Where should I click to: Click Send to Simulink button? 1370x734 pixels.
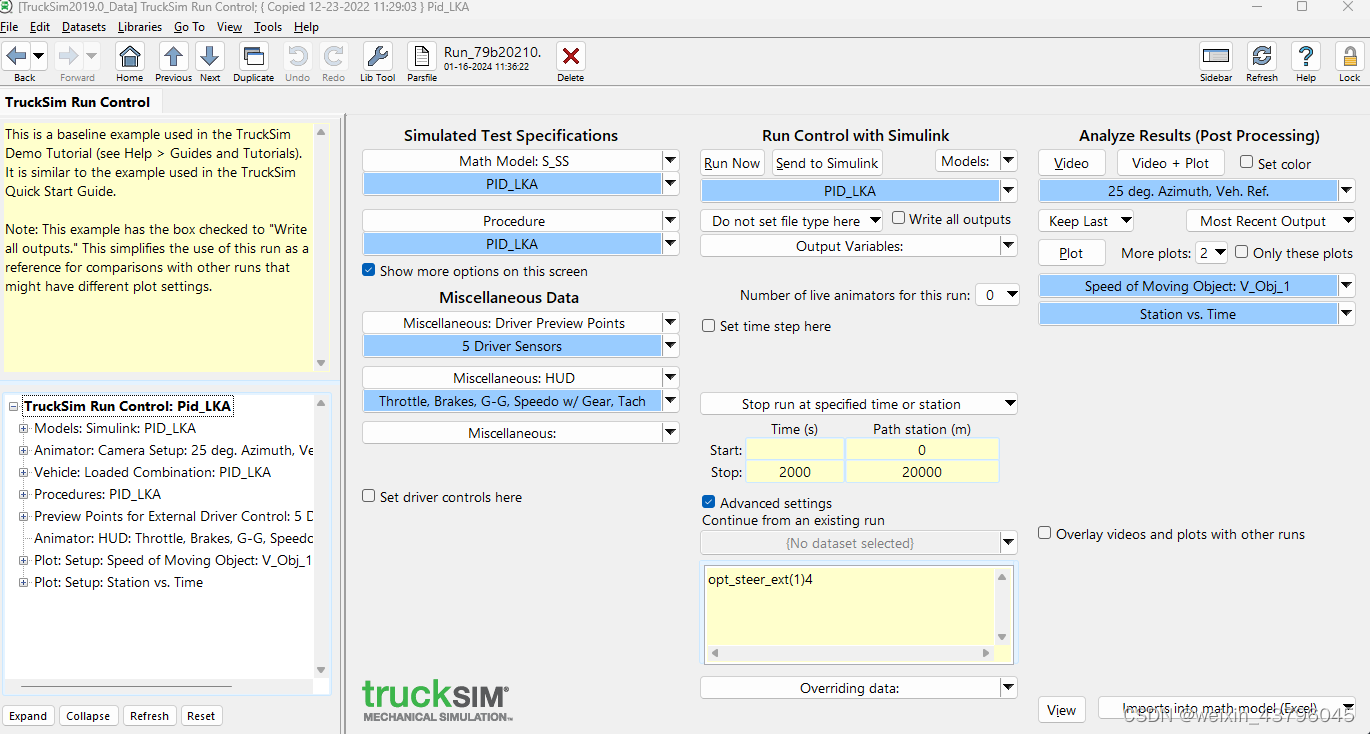(x=827, y=163)
